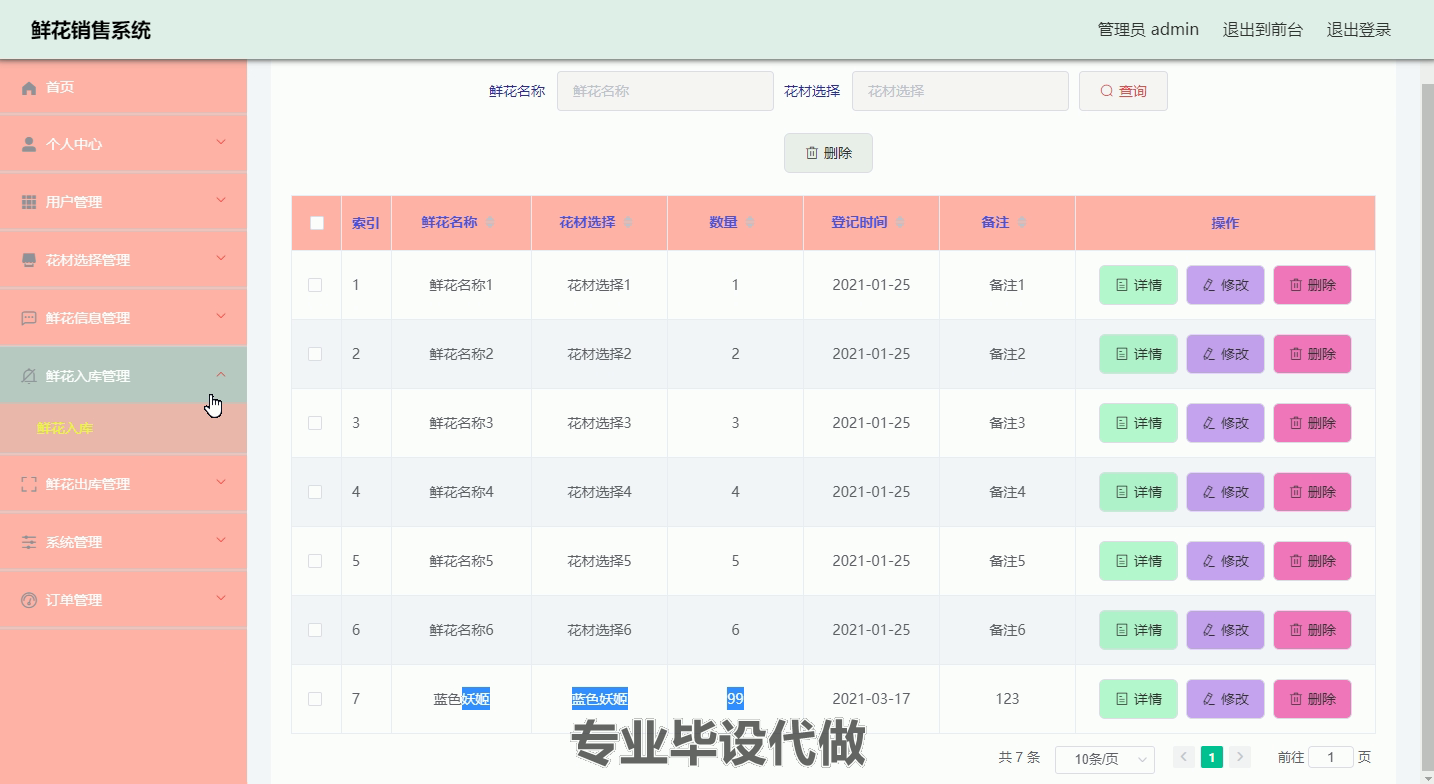Go to previous page arrow
Viewport: 1434px width, 784px height.
click(1184, 757)
